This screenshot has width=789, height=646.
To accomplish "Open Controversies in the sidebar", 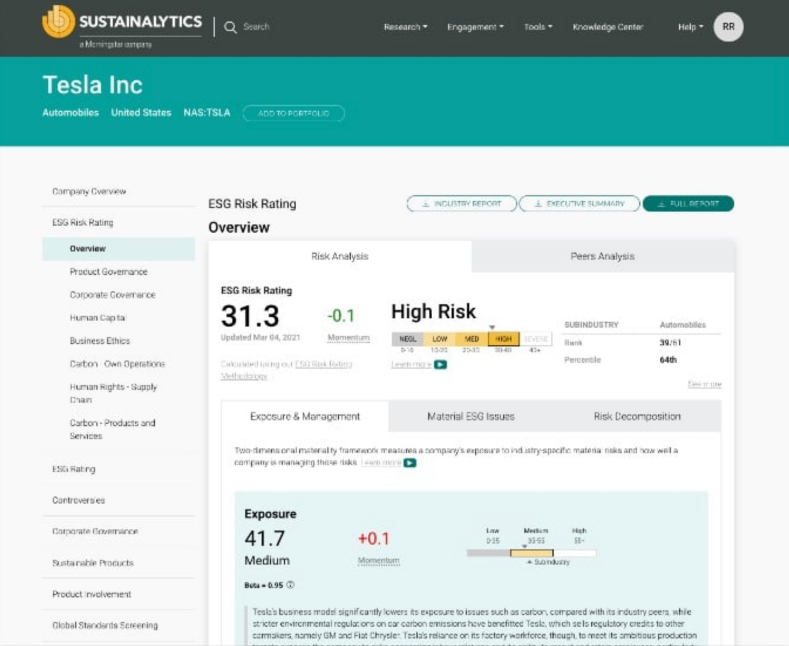I will point(78,500).
